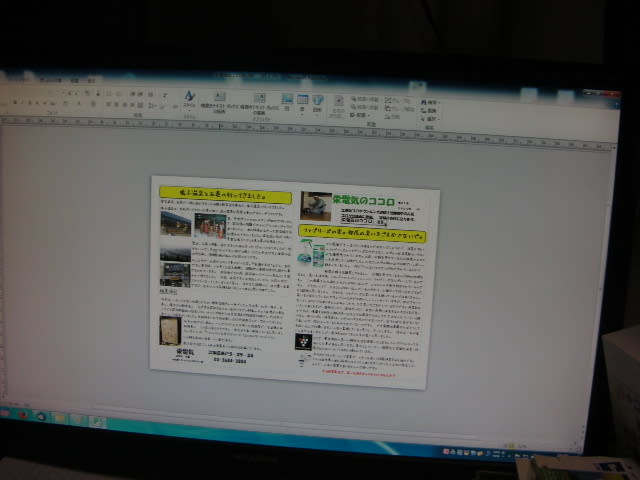Select the crouching man photo beside the title

coord(316,206)
